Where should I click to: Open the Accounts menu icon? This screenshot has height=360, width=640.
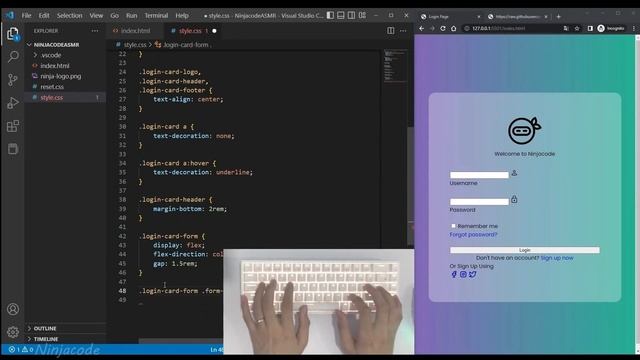[x=13, y=309]
